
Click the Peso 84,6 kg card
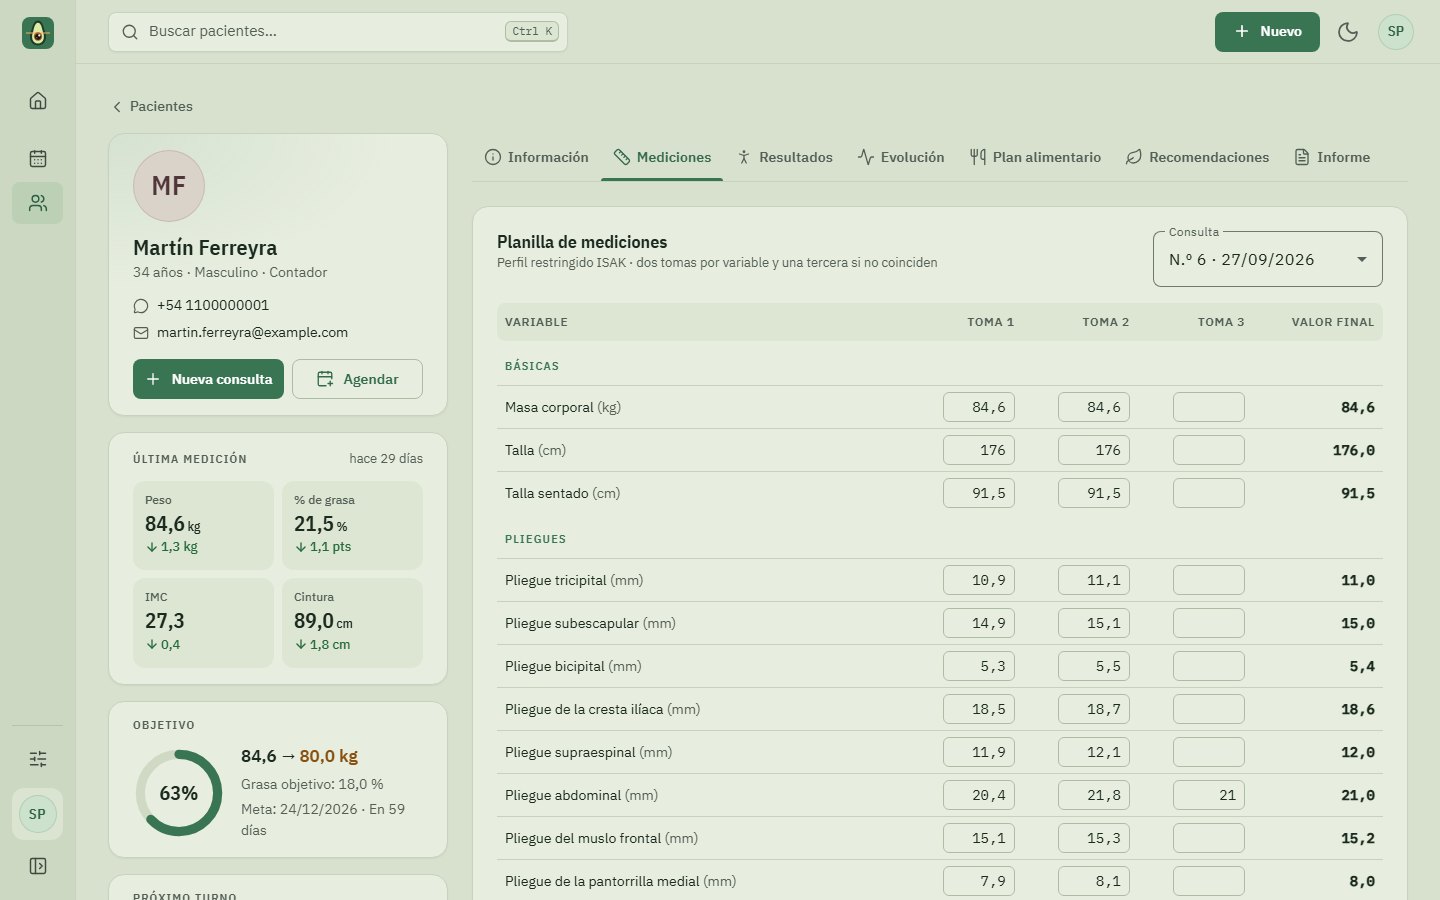pyautogui.click(x=203, y=525)
